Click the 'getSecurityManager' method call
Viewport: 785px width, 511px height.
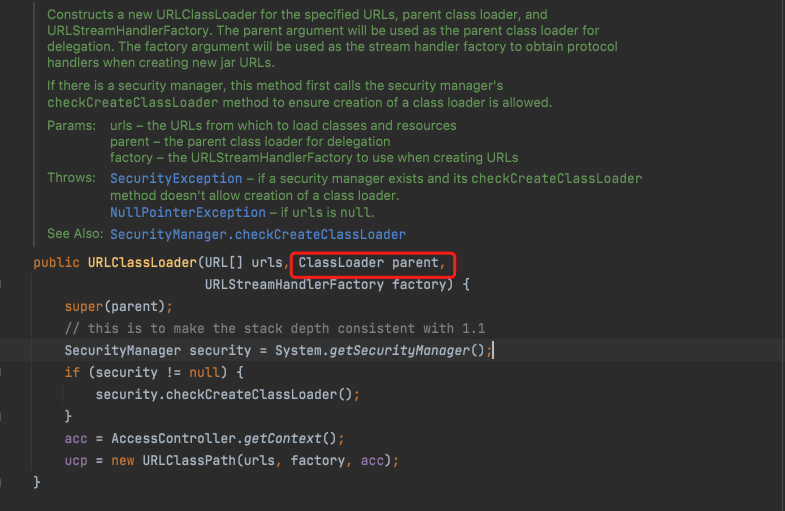tap(400, 351)
